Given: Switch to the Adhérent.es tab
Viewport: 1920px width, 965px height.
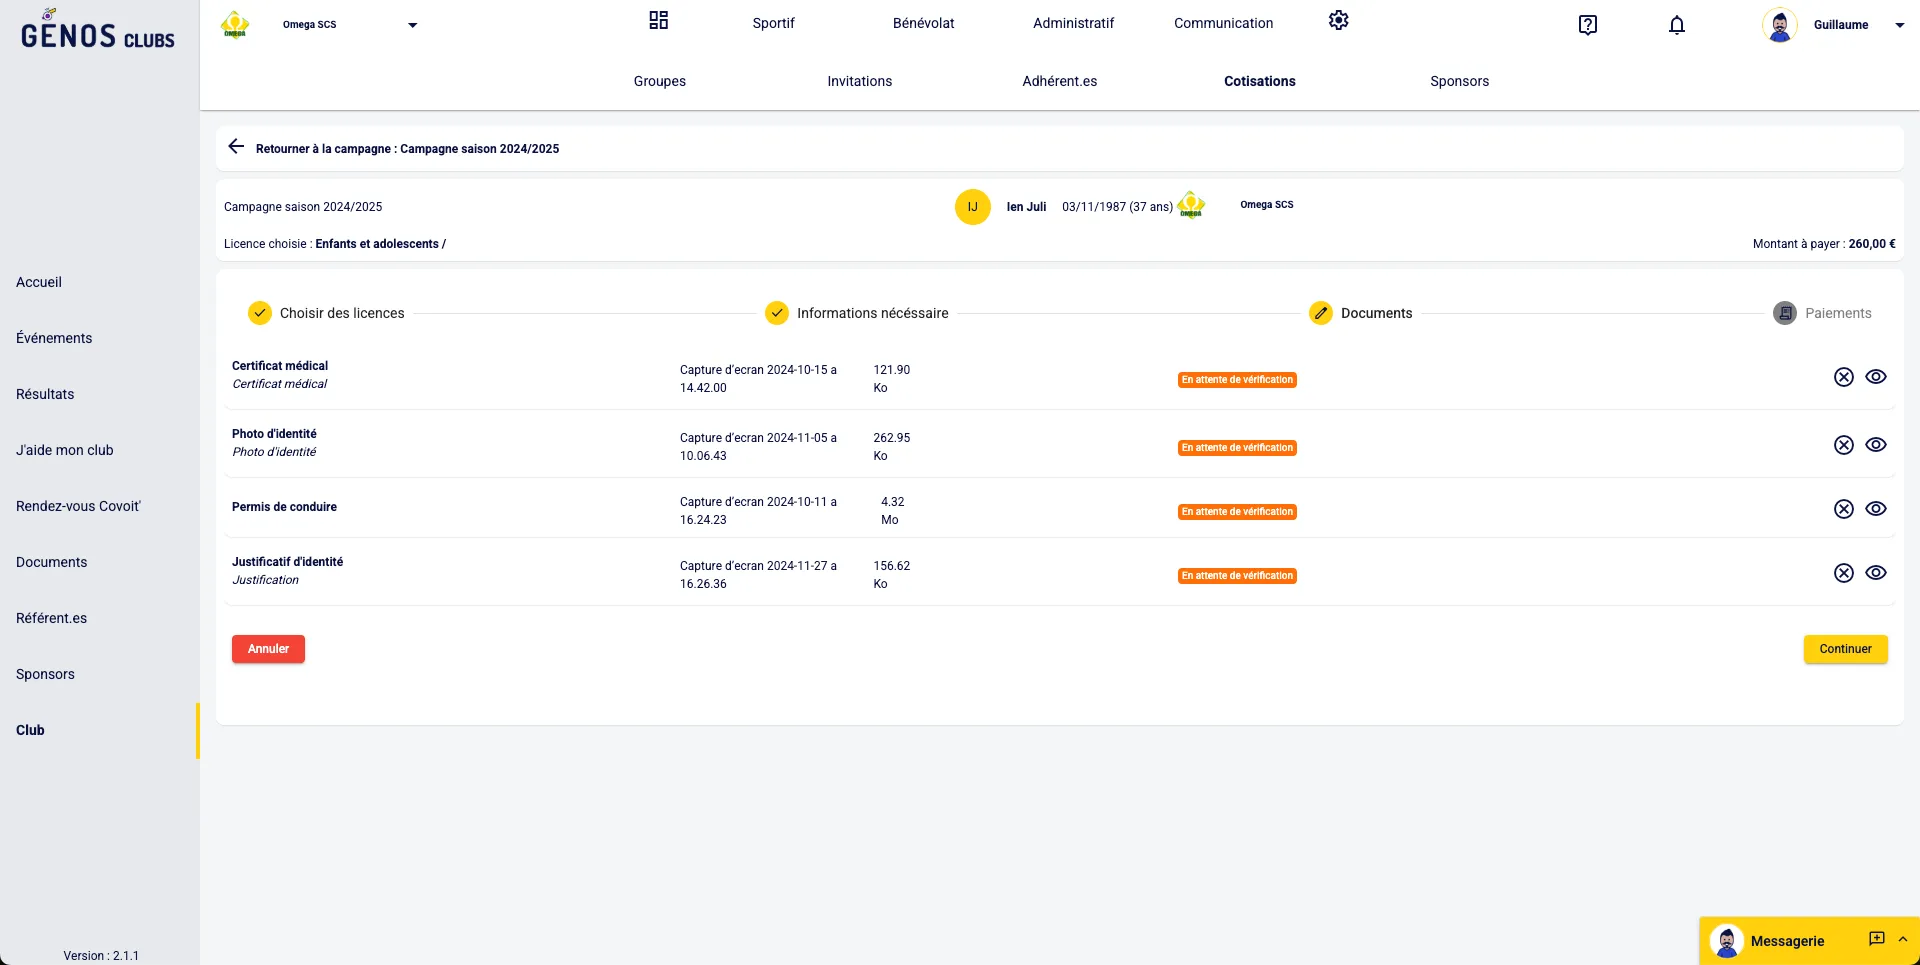Looking at the screenshot, I should point(1059,81).
